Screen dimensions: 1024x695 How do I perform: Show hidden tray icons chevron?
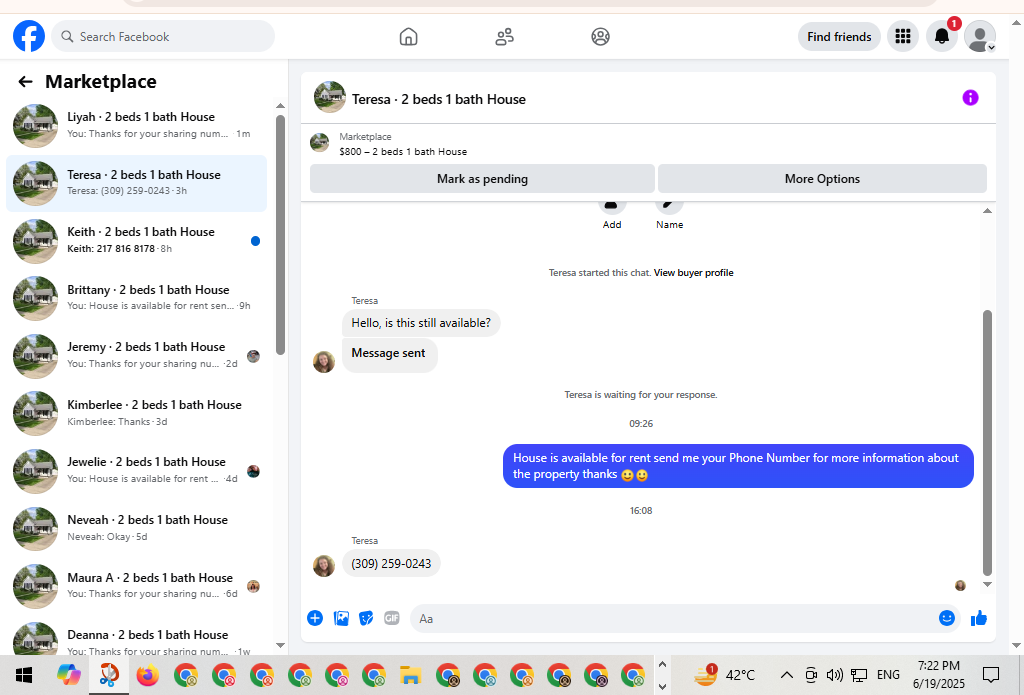click(787, 675)
